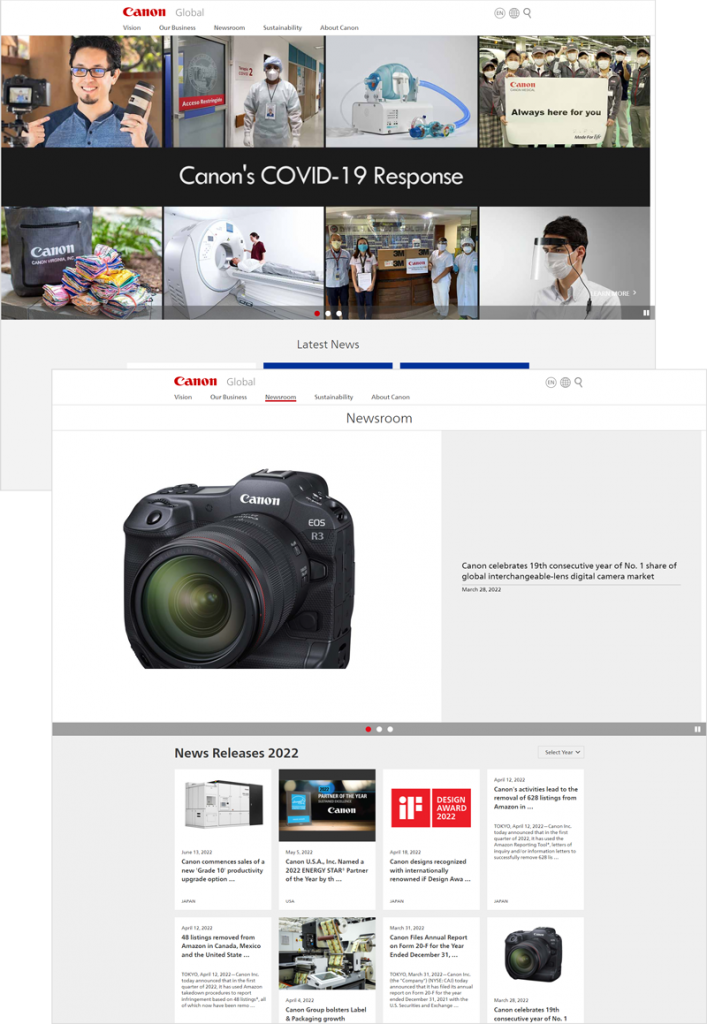Screen dimensions: 707x1024
Task: Click the May 5, 2022 date text
Action: click(x=299, y=852)
